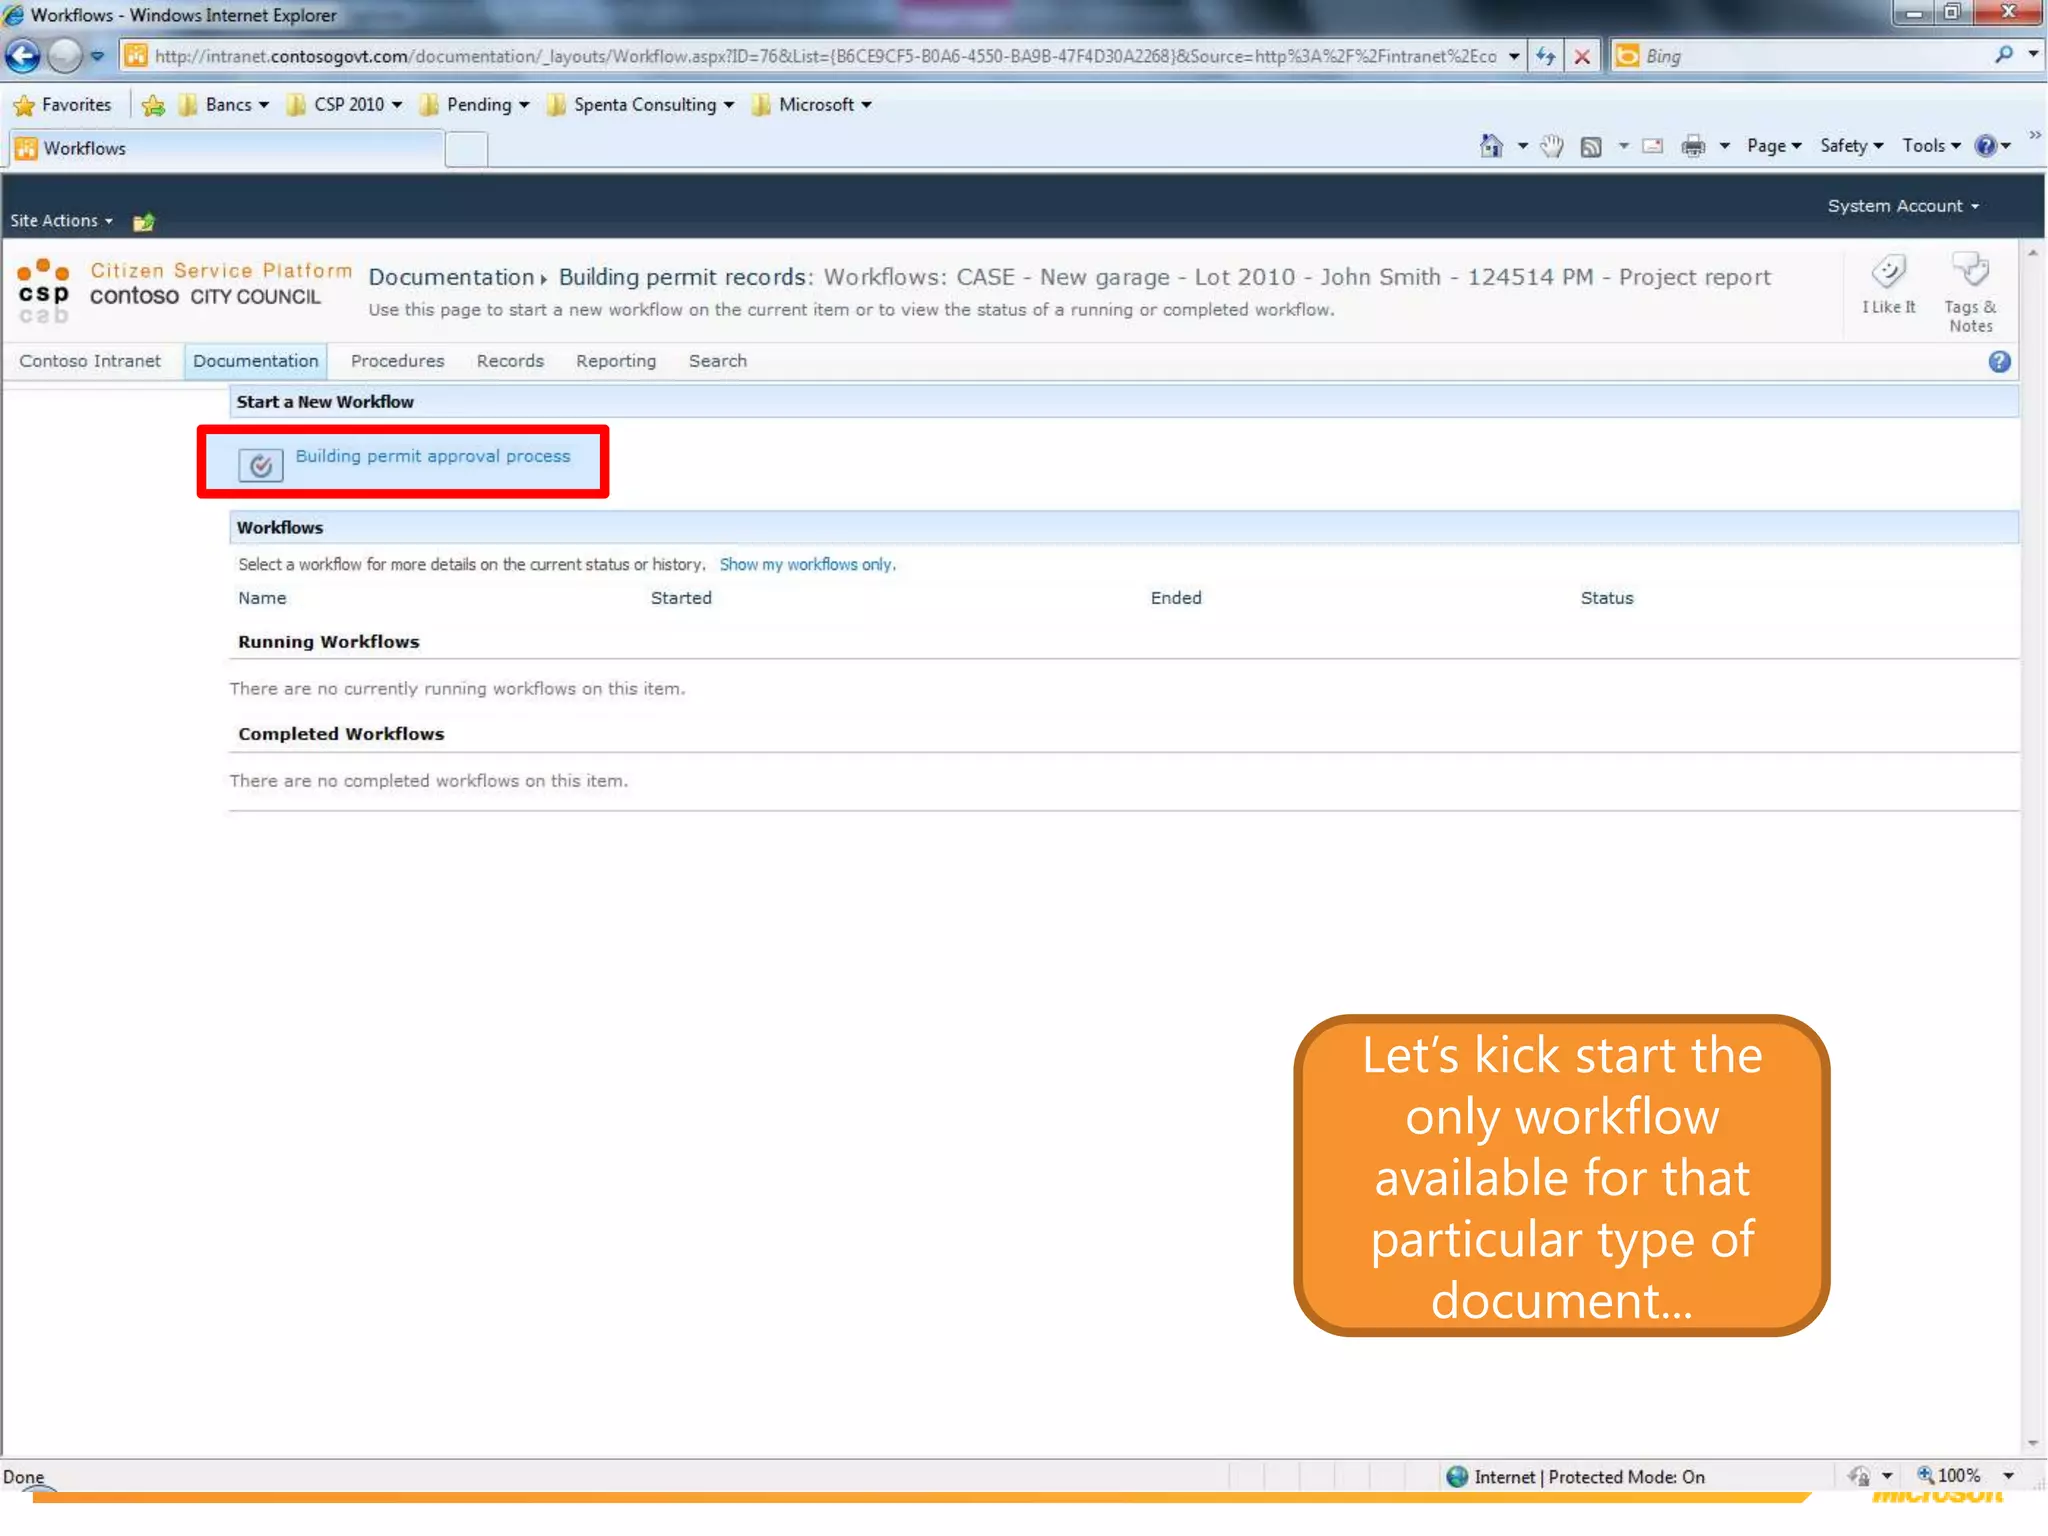Select the Procedures navigation tab
Viewport: 2048px width, 1536px height.
(397, 361)
